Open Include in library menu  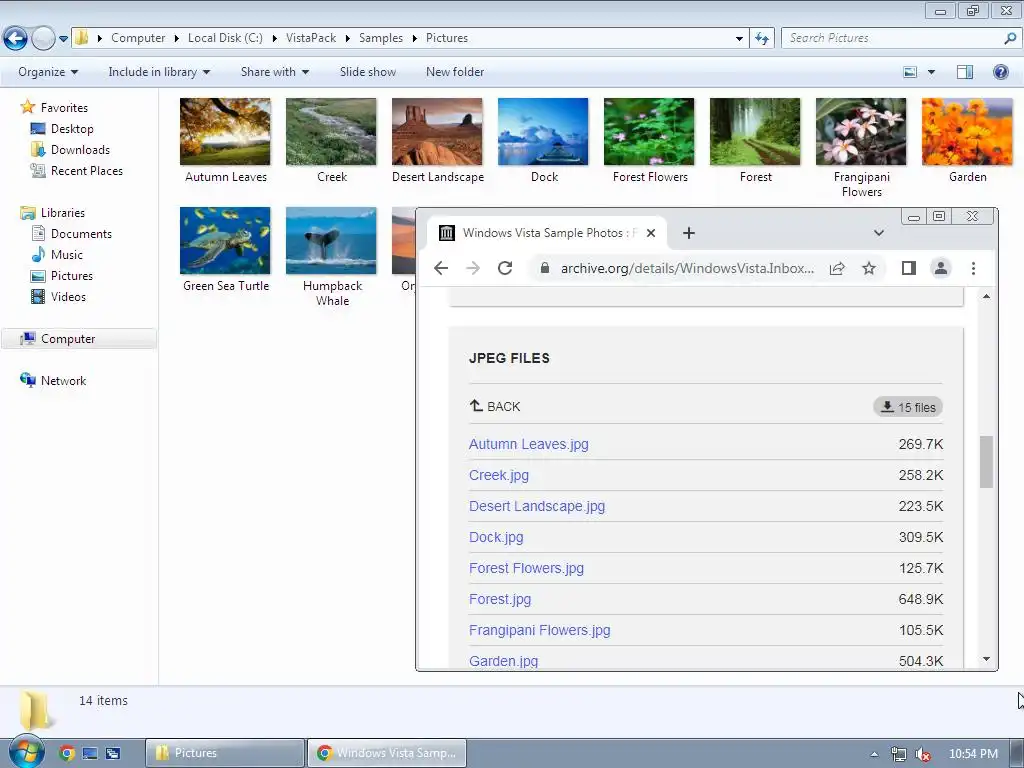click(x=159, y=72)
